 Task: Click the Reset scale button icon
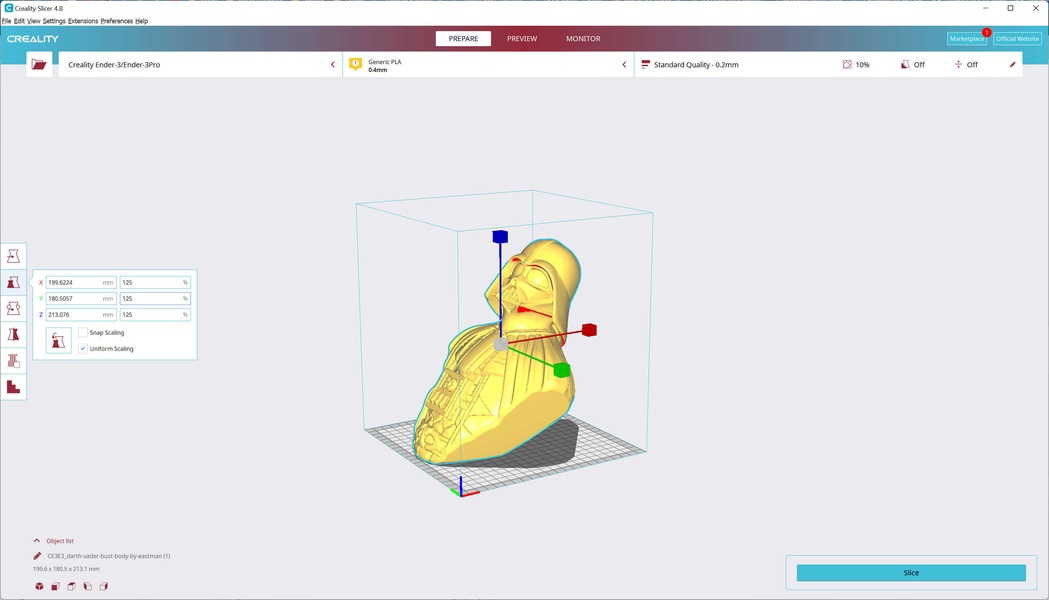pyautogui.click(x=59, y=341)
